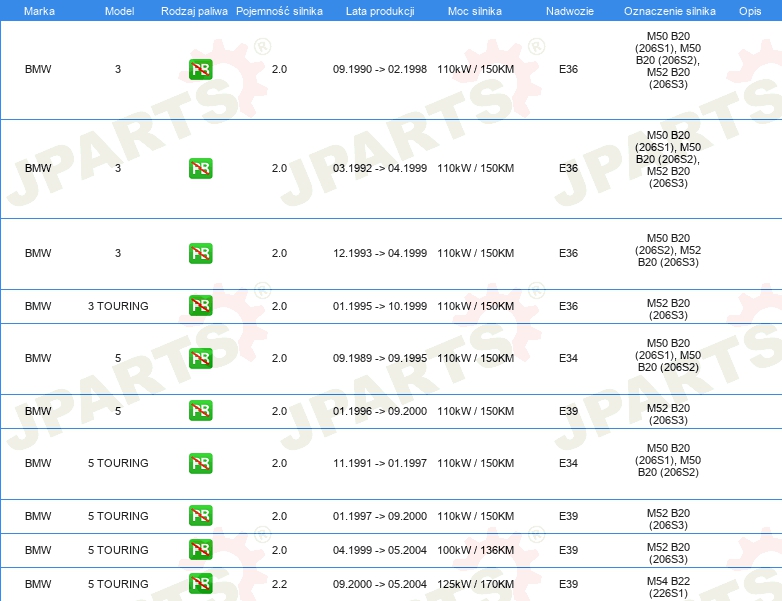This screenshot has height=601, width=782.
Task: Click the Rodzaj paliwa column header
Action: click(194, 10)
